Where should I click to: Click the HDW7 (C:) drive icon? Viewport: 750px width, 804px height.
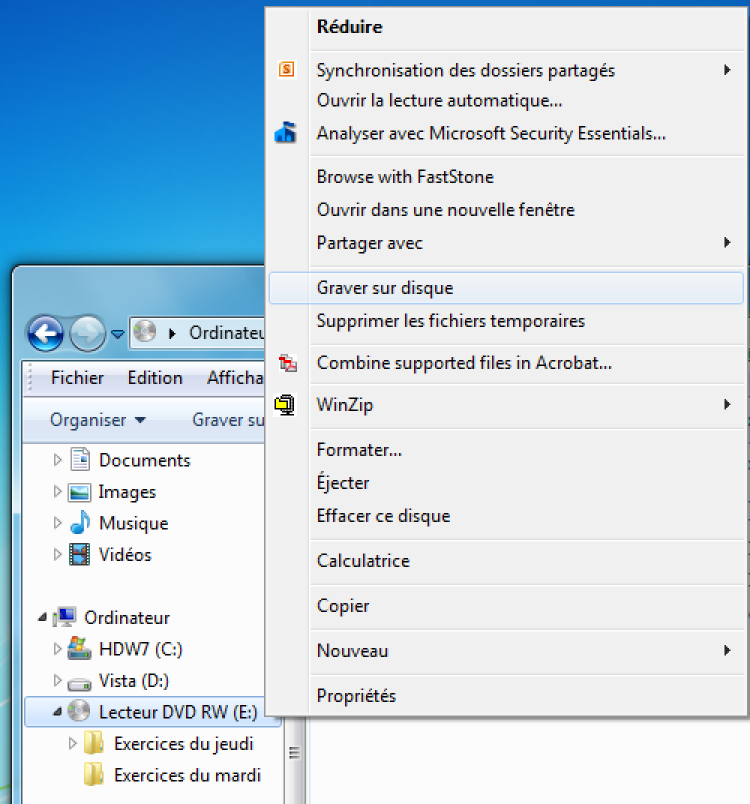(79, 649)
